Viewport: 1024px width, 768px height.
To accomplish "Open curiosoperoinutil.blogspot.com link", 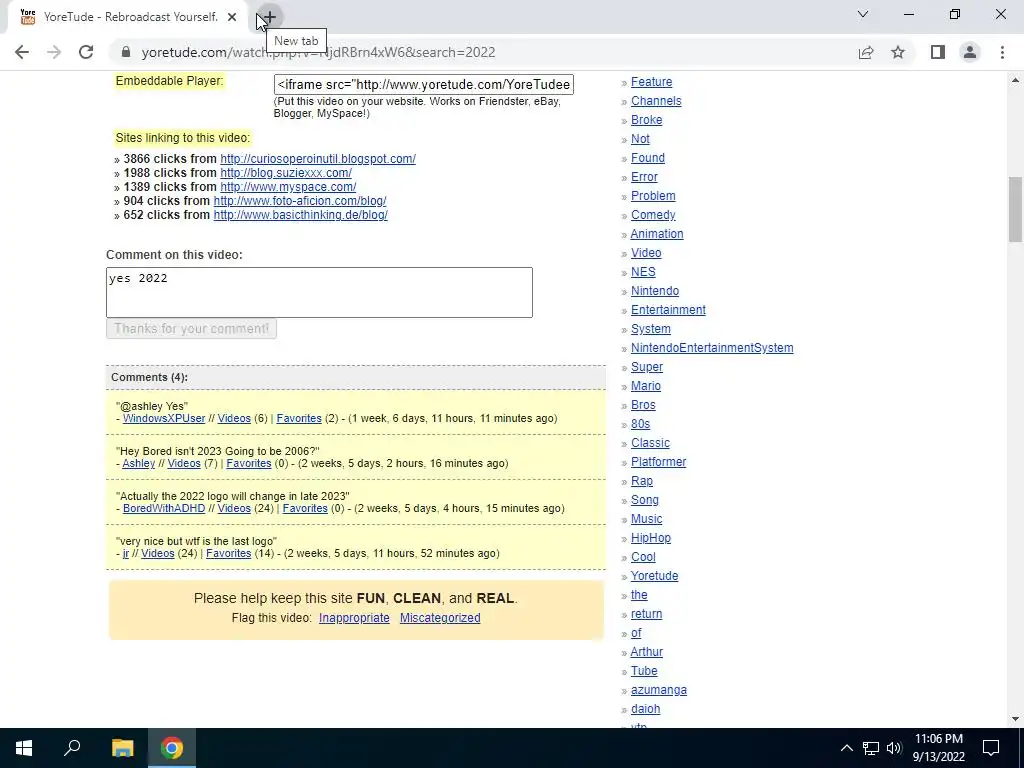I will coord(318,159).
